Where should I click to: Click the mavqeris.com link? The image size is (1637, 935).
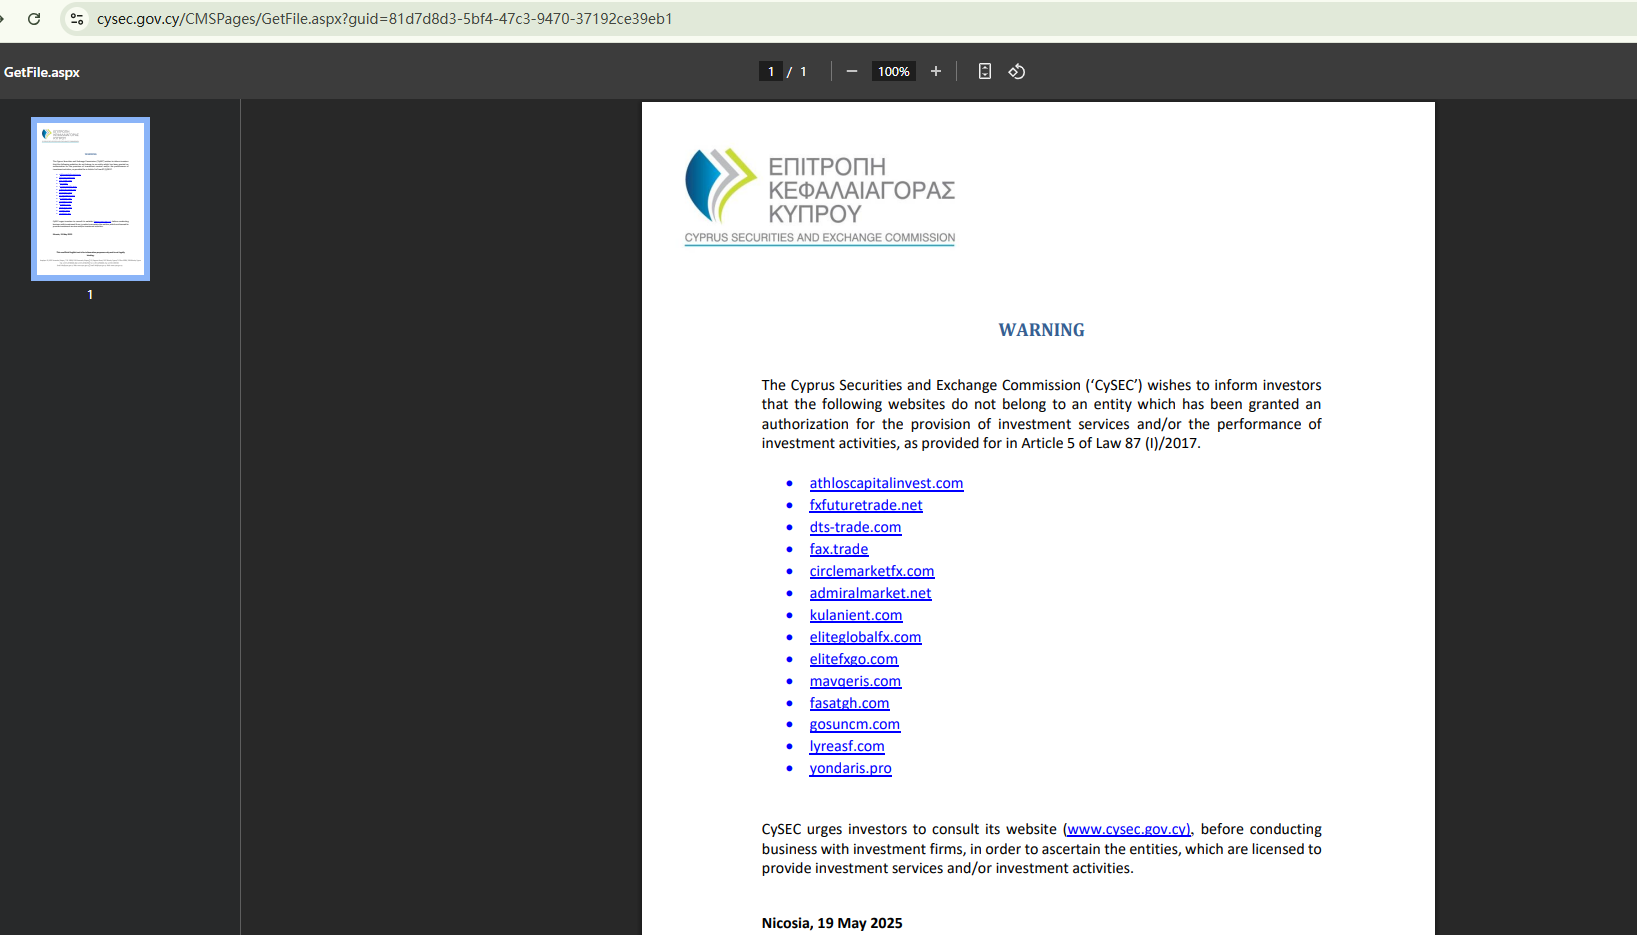855,681
